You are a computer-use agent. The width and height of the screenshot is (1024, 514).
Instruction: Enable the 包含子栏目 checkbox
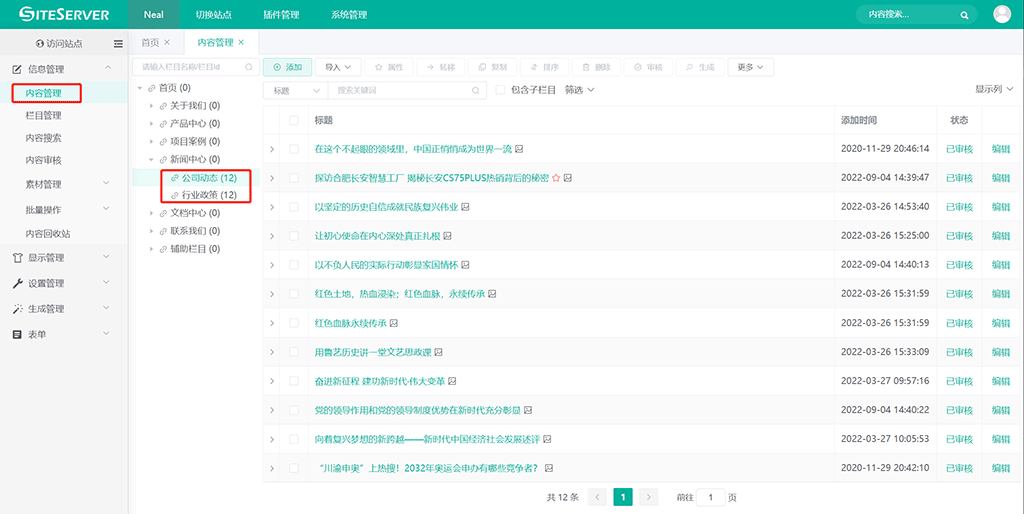[500, 90]
